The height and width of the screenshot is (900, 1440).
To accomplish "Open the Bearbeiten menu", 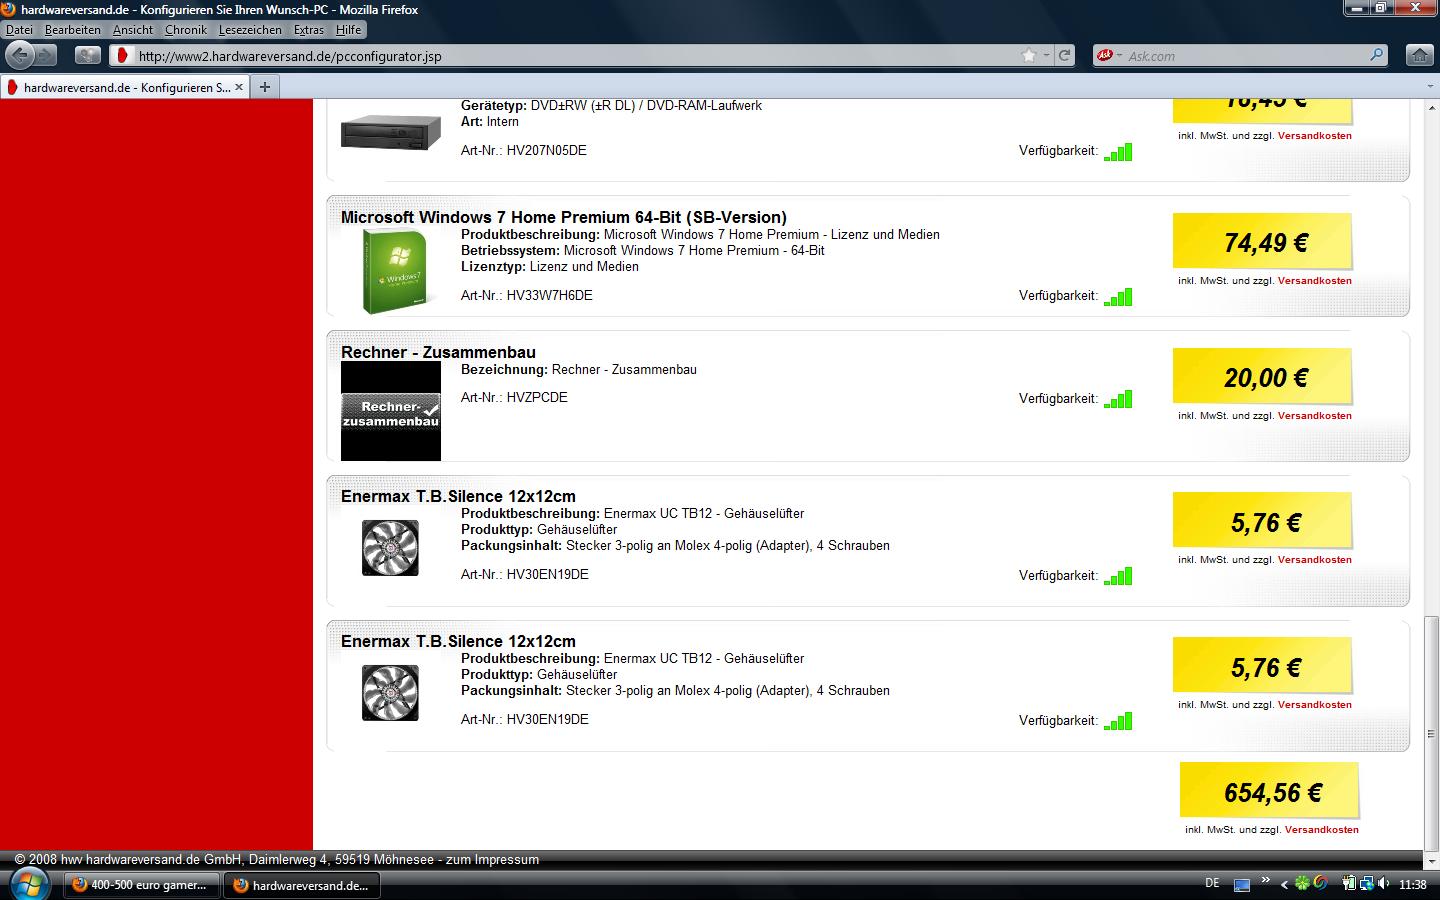I will 72,30.
